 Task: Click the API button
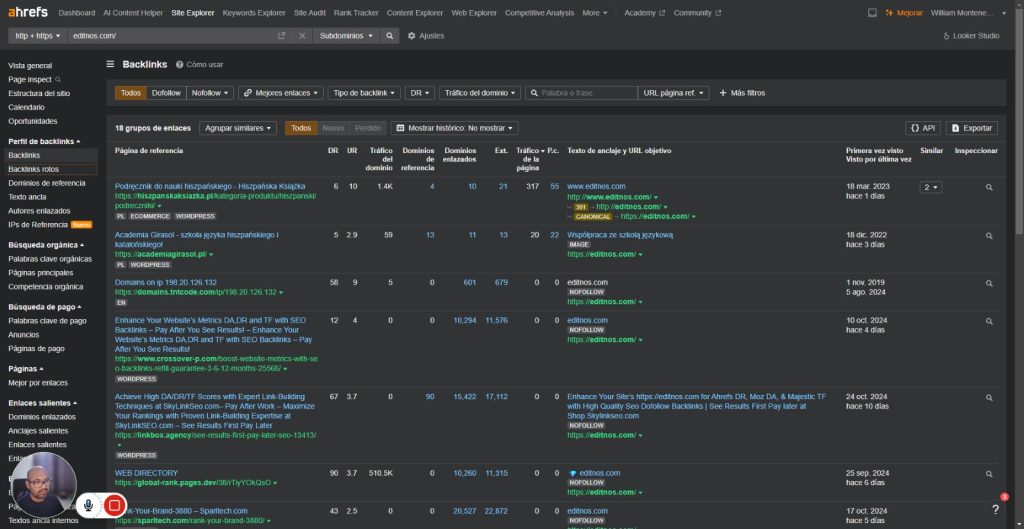click(x=923, y=128)
